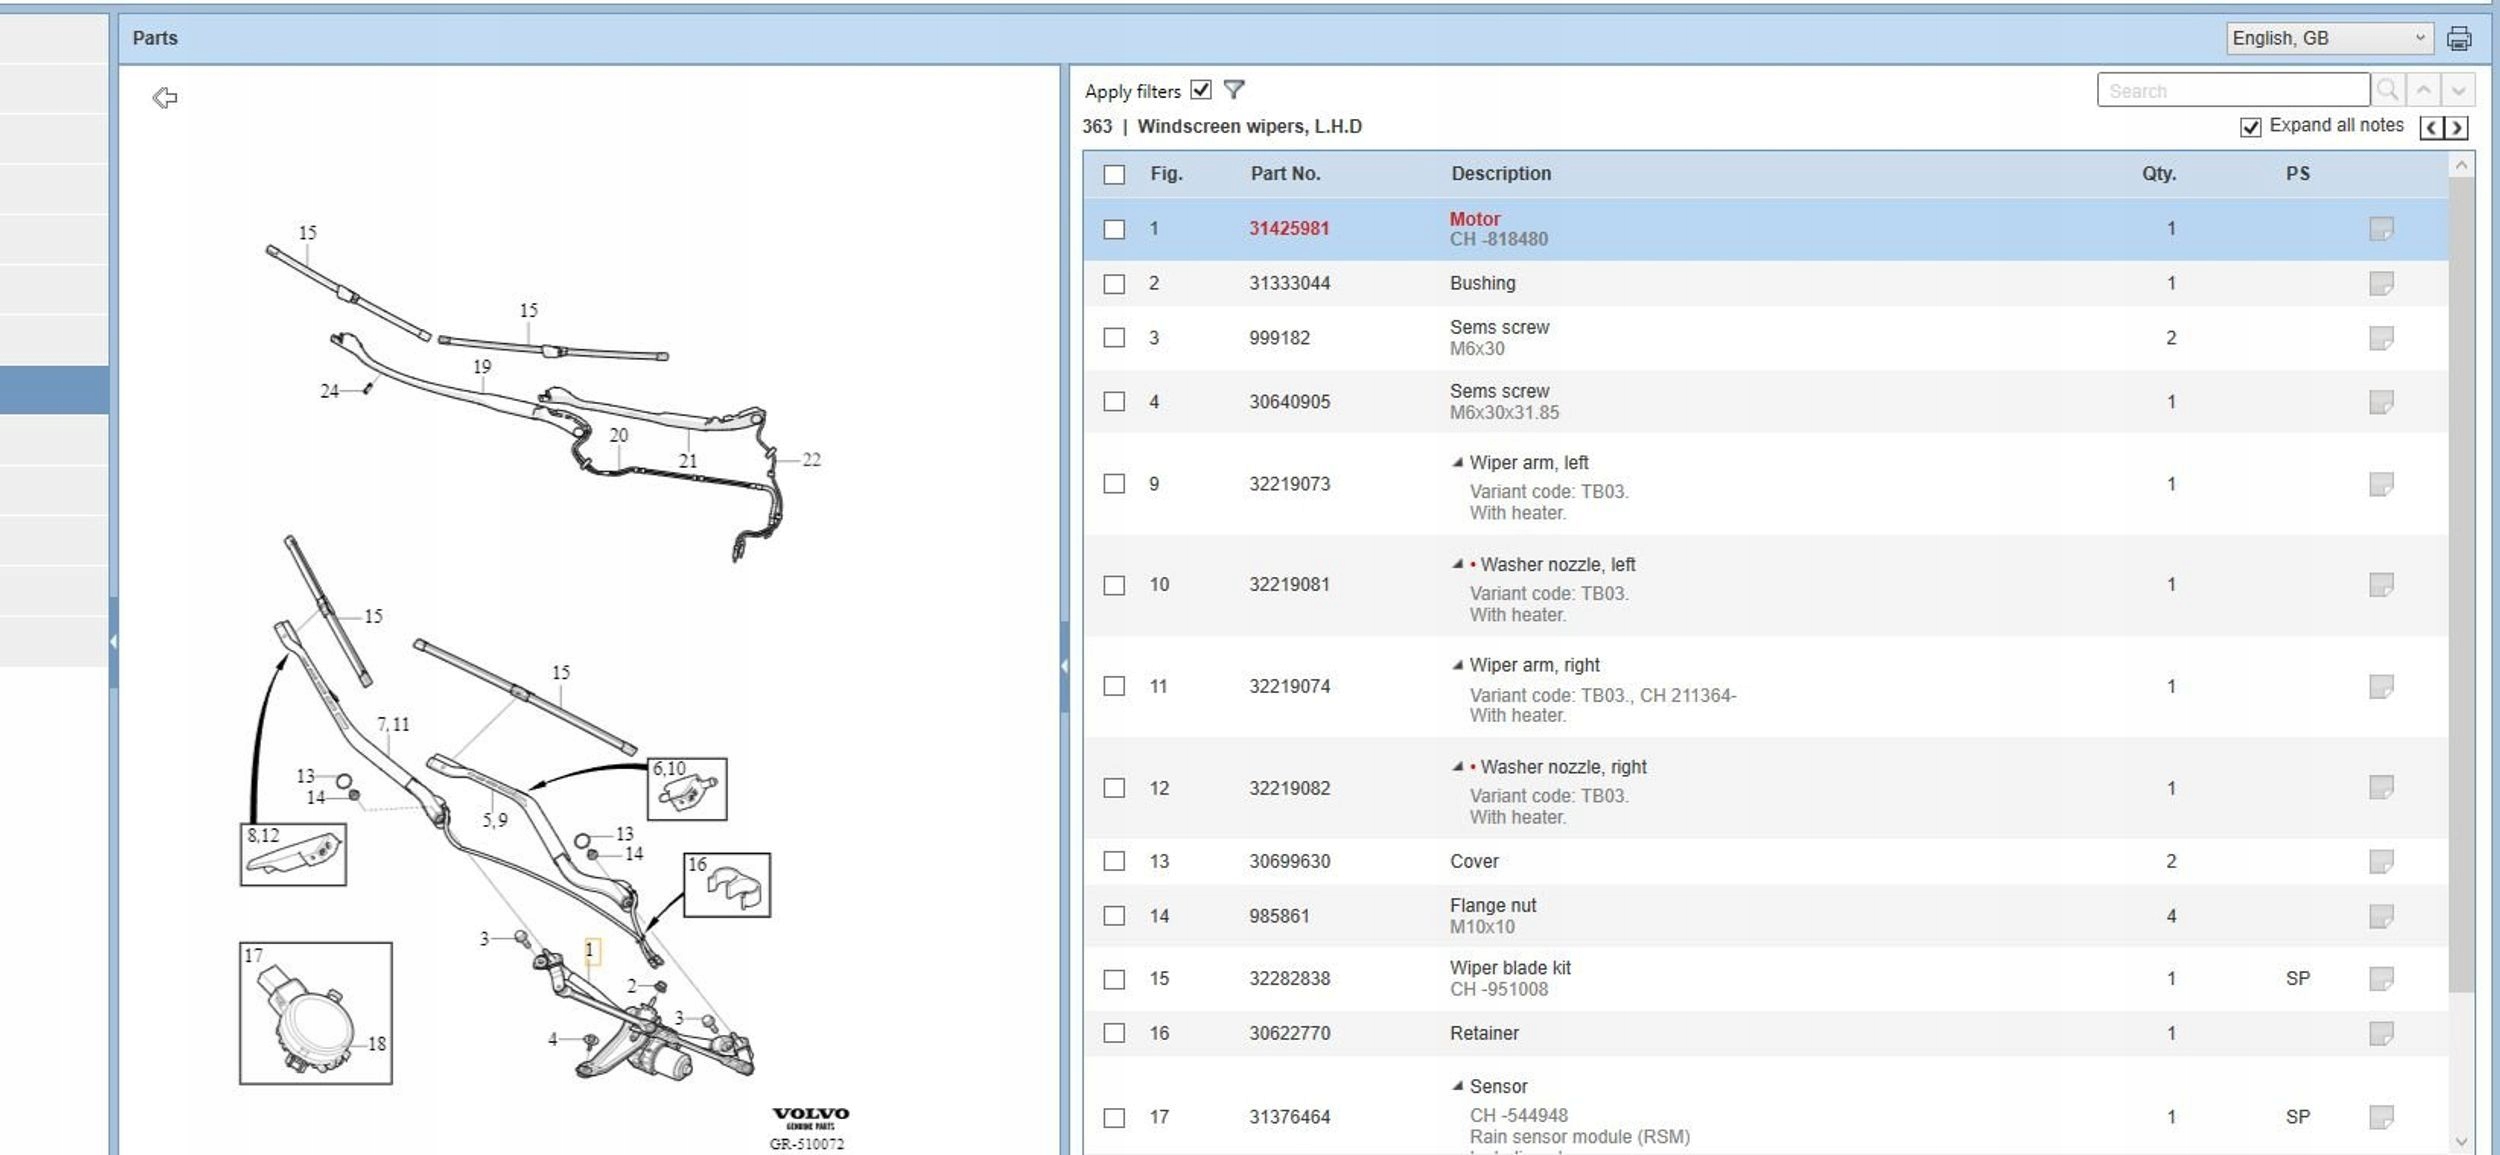2500x1155 pixels.
Task: Collapse the Sensor row notes triangle
Action: 1457,1086
